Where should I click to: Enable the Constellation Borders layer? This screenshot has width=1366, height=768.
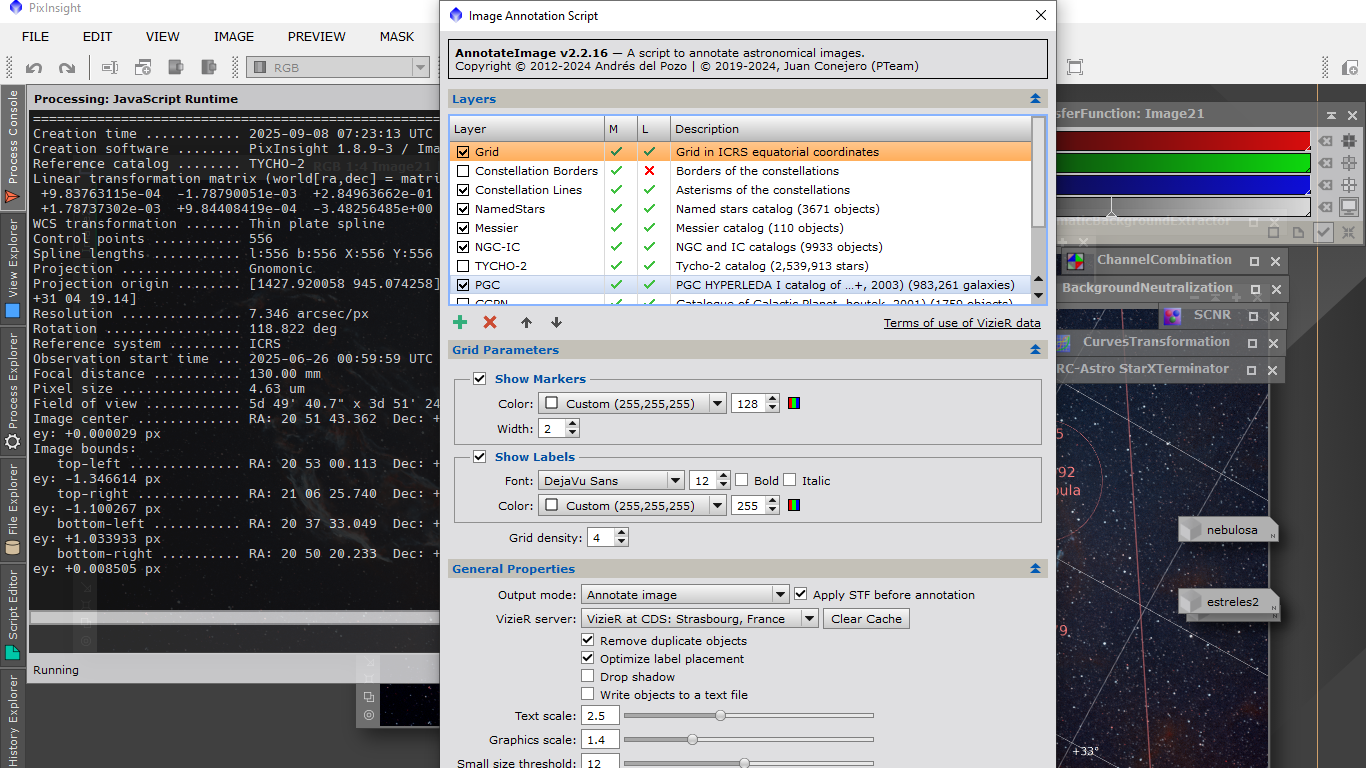point(463,171)
